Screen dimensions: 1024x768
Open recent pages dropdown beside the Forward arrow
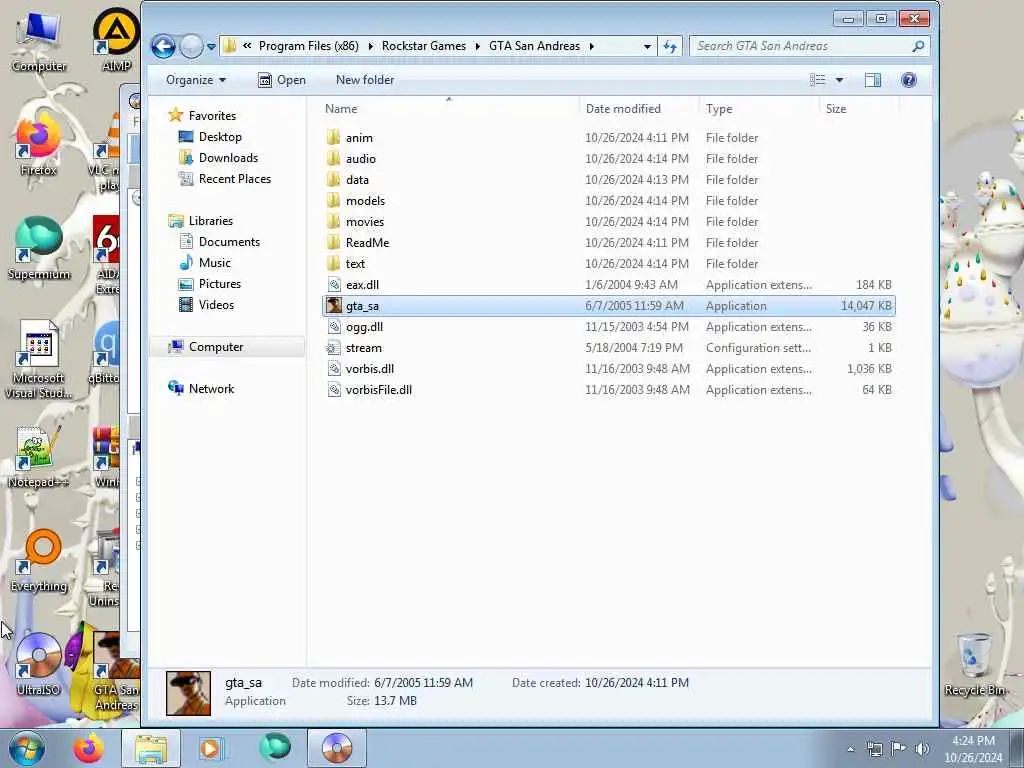pos(212,47)
